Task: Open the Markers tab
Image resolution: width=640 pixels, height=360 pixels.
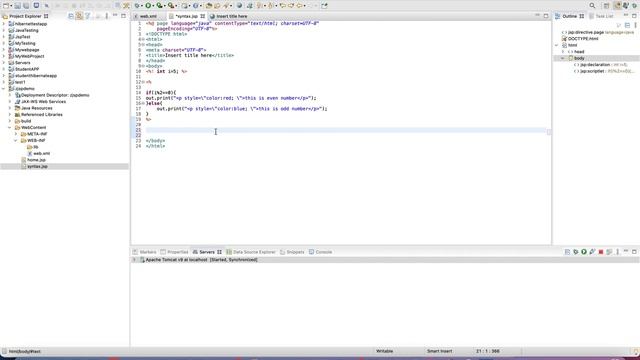Action: point(144,252)
